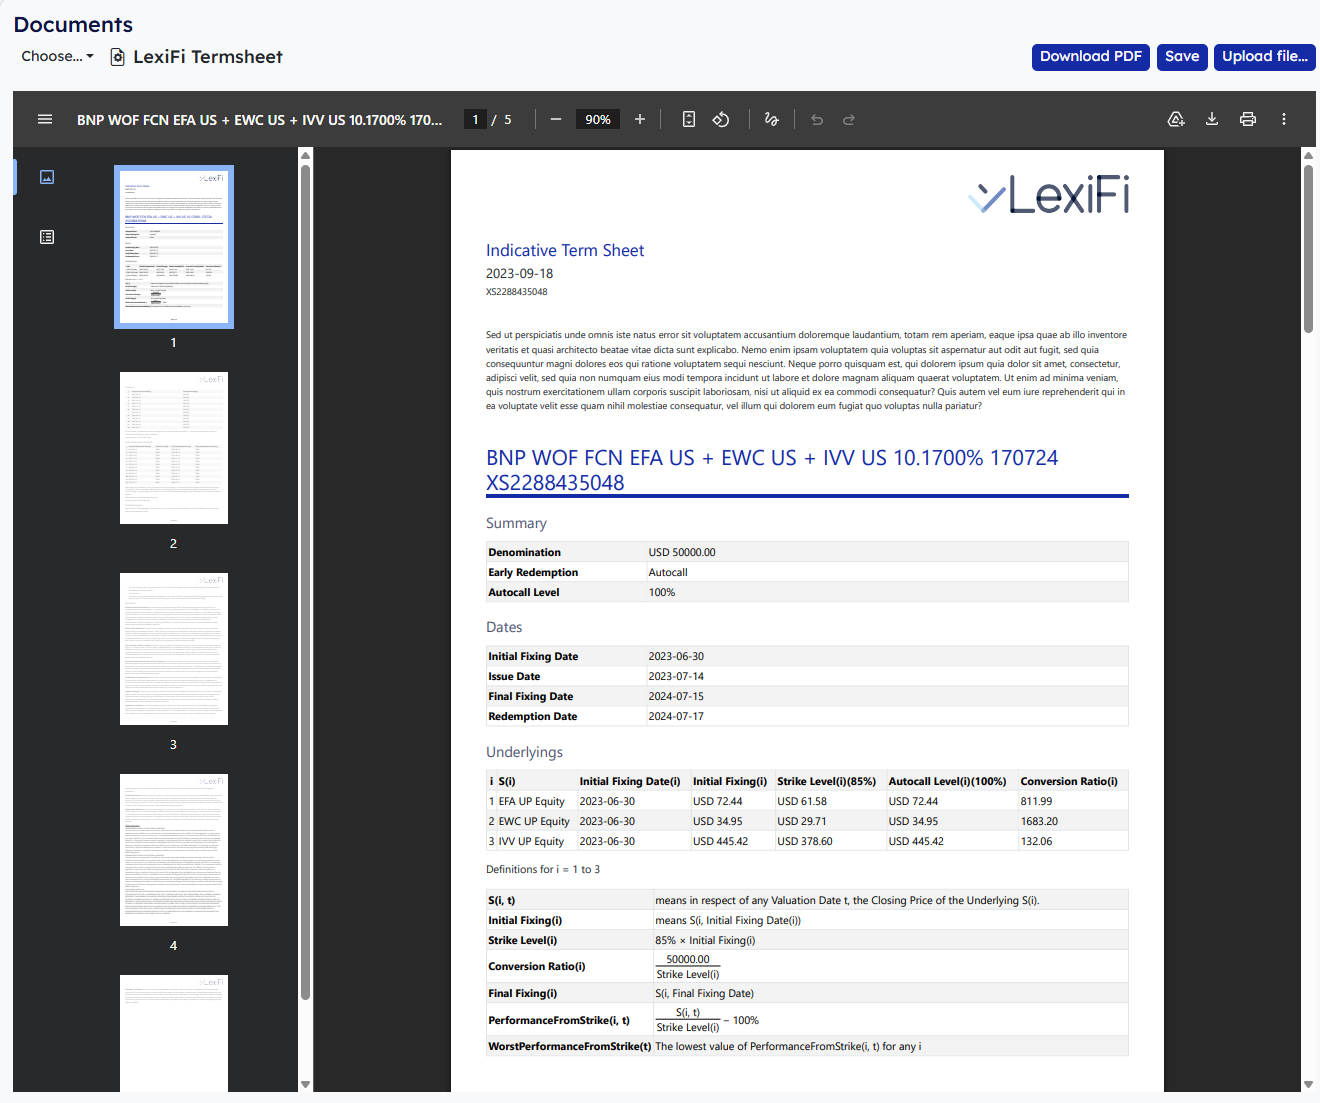Click the EFA UP Equity cell
The height and width of the screenshot is (1103, 1320).
[x=532, y=801]
